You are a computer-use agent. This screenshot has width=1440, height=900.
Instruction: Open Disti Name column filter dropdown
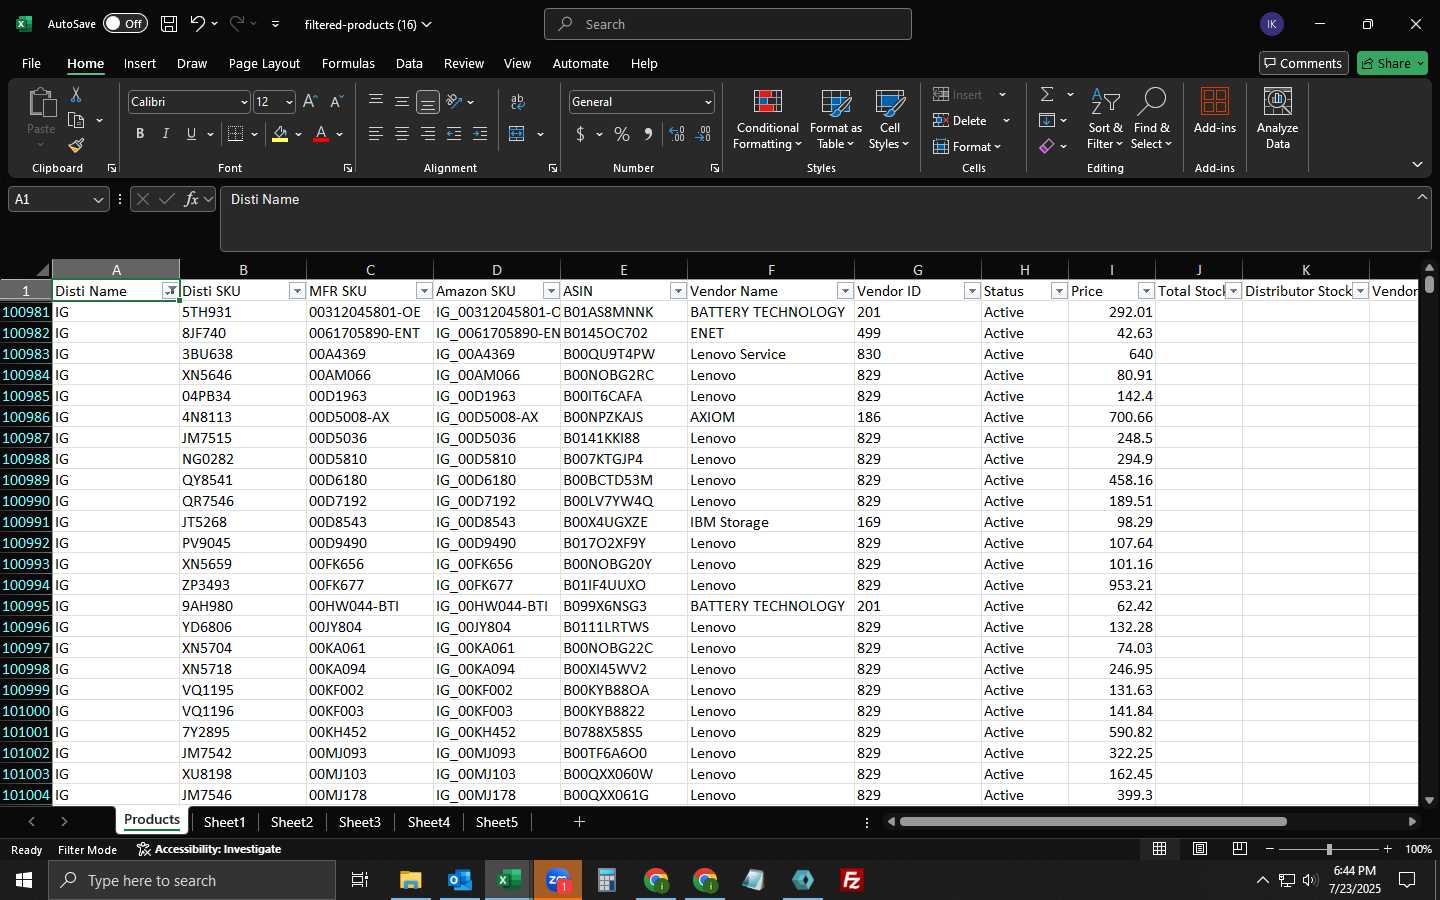point(170,291)
